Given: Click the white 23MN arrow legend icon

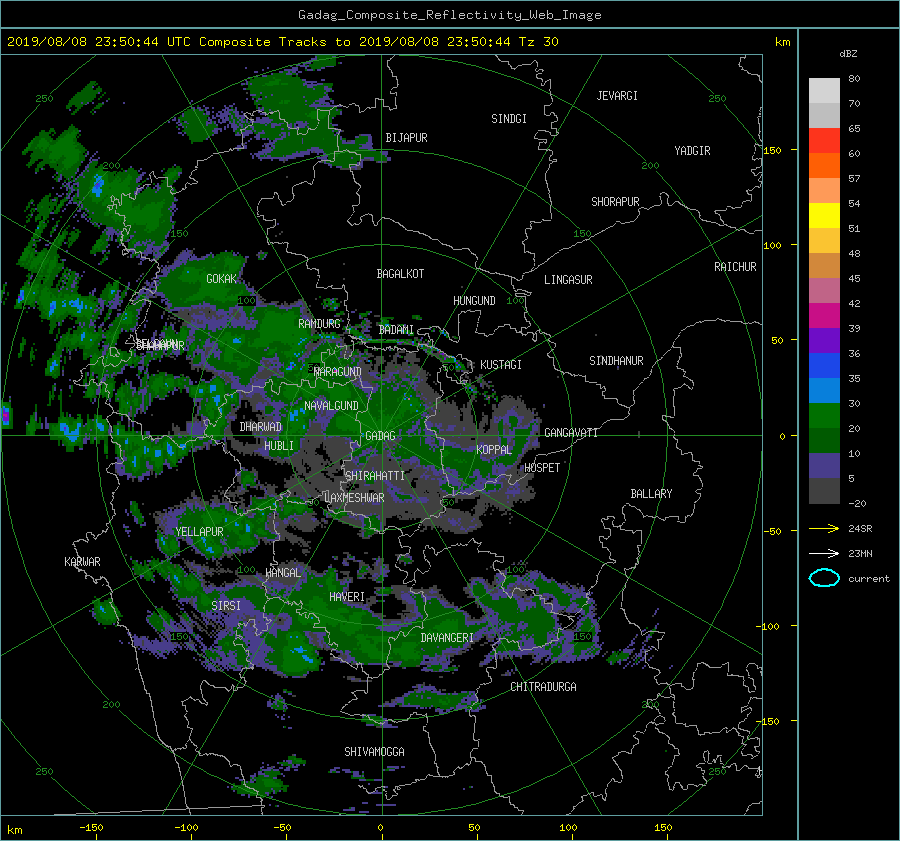Looking at the screenshot, I should point(824,553).
